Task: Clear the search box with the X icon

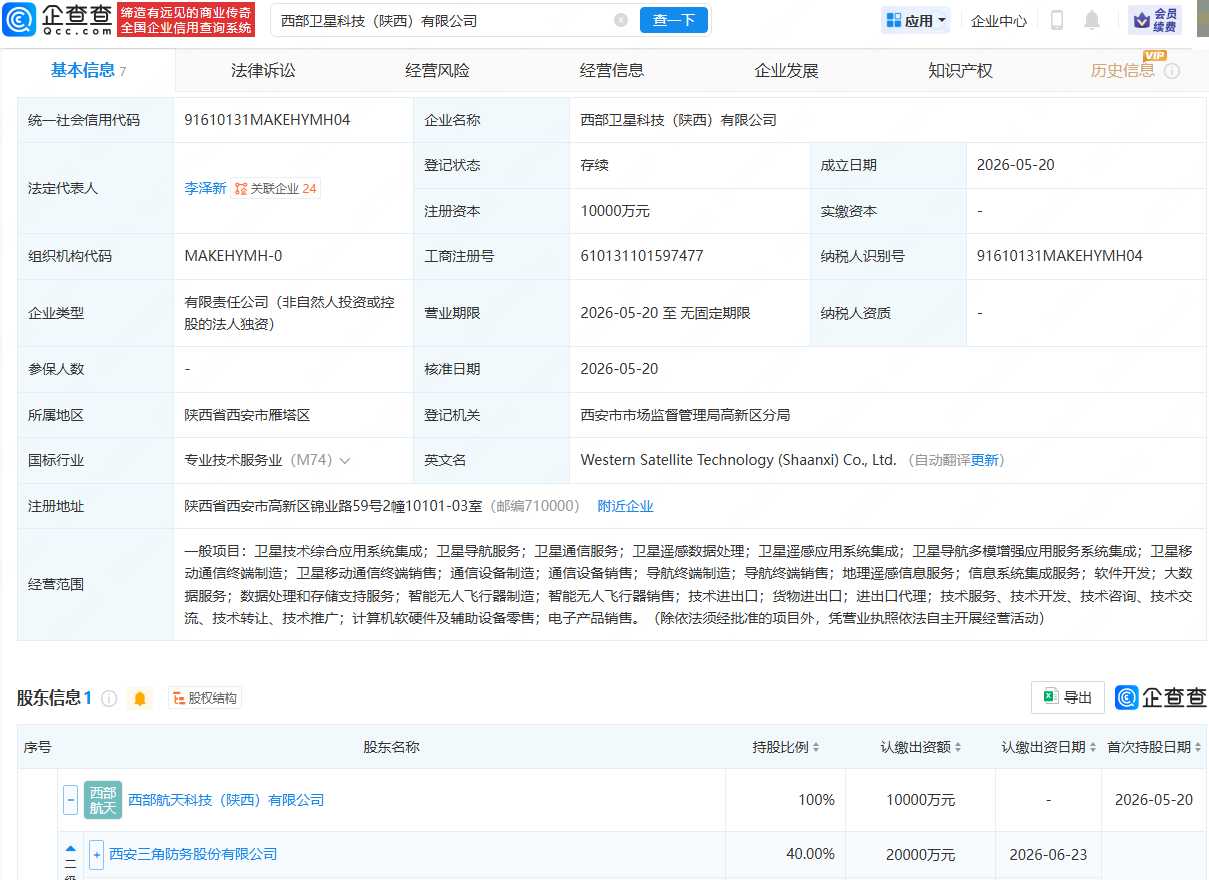Action: pyautogui.click(x=621, y=20)
